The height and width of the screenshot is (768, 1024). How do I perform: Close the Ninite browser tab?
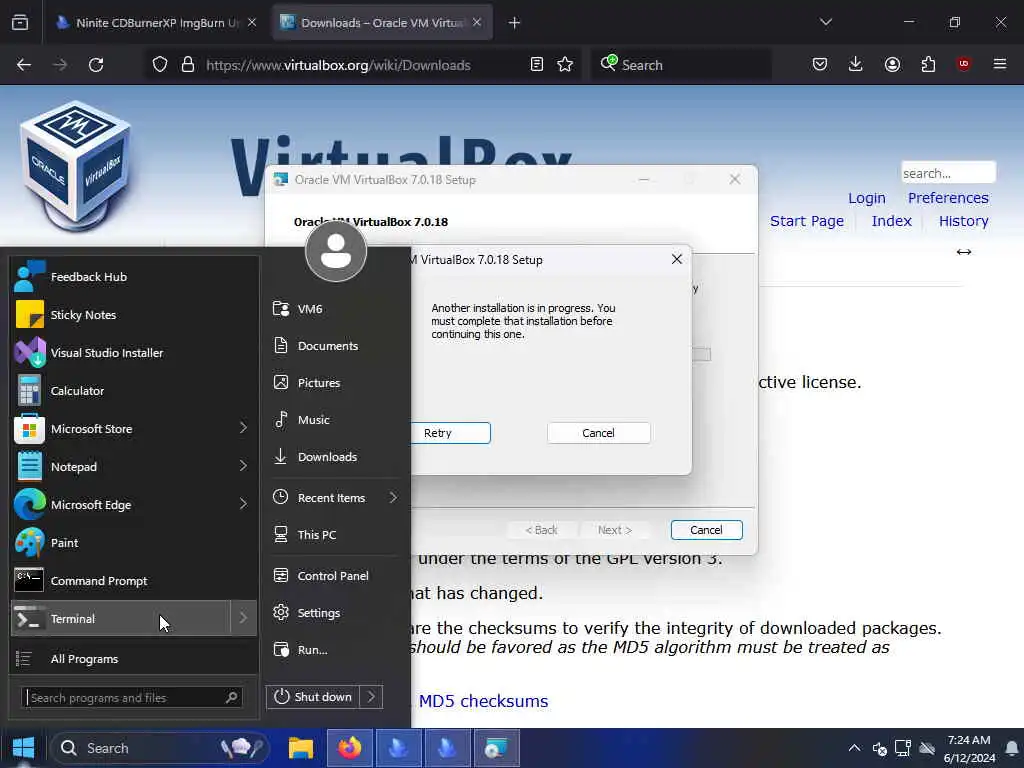tap(252, 23)
